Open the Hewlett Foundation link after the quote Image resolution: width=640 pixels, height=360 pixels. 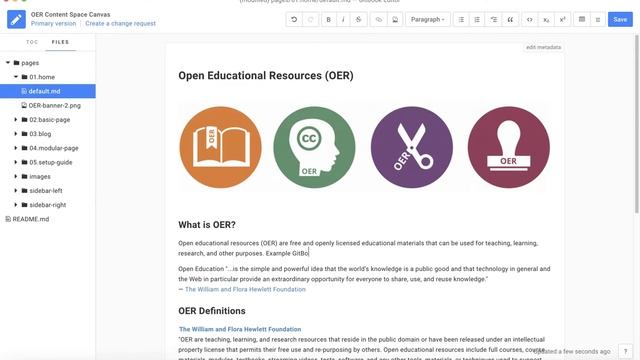click(245, 289)
